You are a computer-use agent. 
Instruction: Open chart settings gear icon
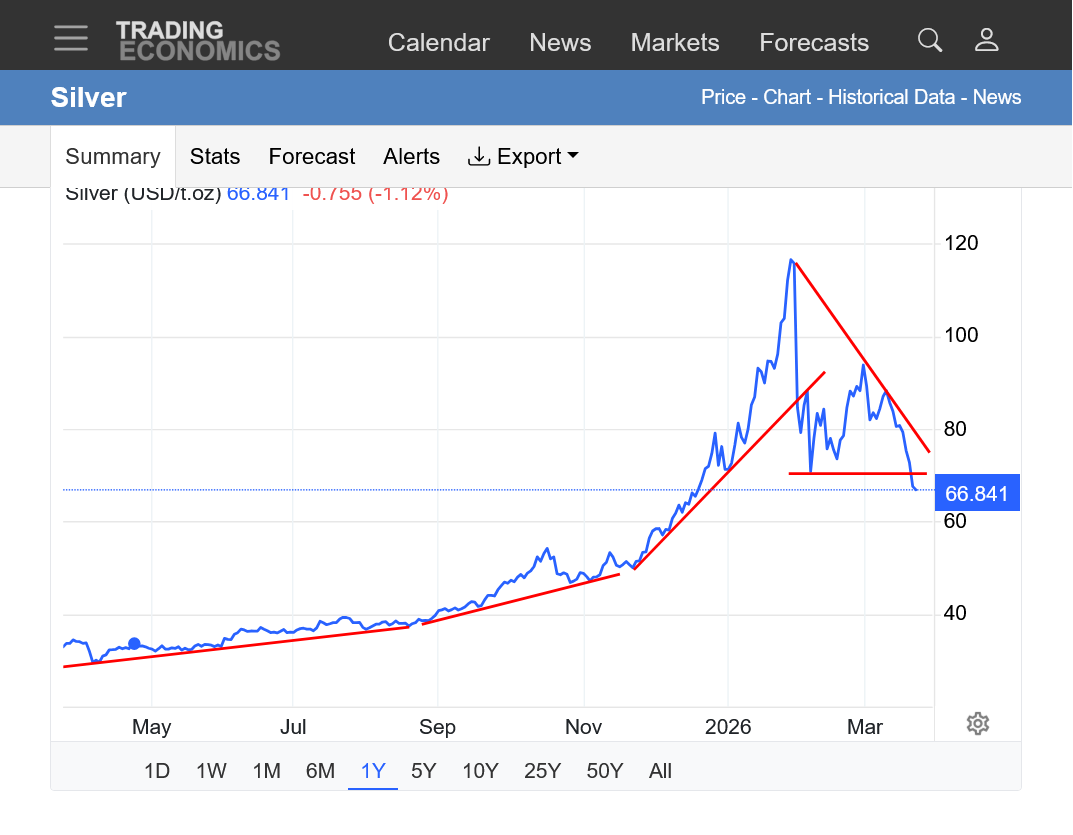pos(978,724)
